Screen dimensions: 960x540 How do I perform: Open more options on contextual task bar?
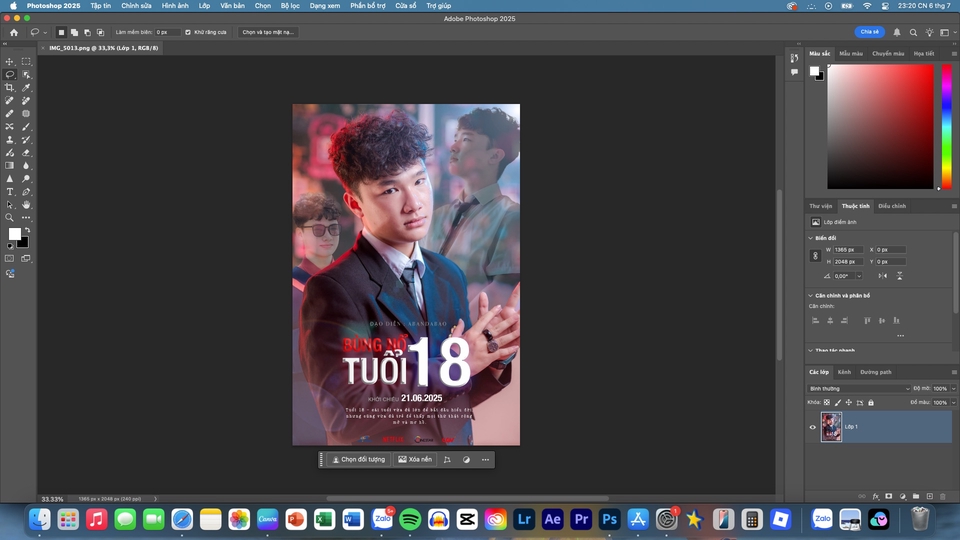pyautogui.click(x=486, y=460)
